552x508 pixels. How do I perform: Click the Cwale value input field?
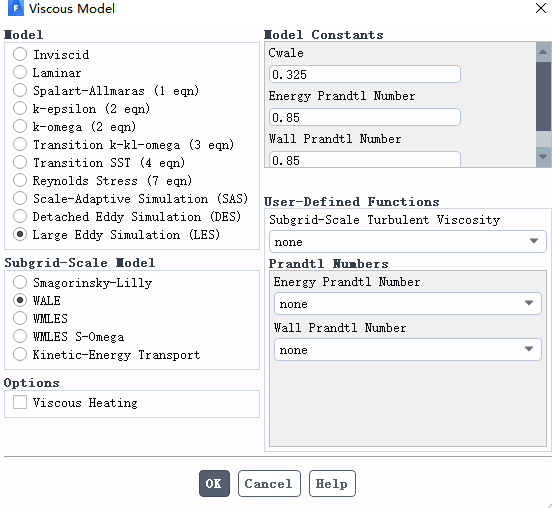coord(365,74)
